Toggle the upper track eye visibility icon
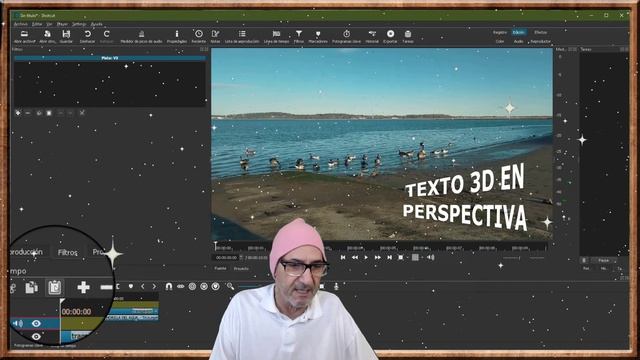The height and width of the screenshot is (360, 640). 36,324
